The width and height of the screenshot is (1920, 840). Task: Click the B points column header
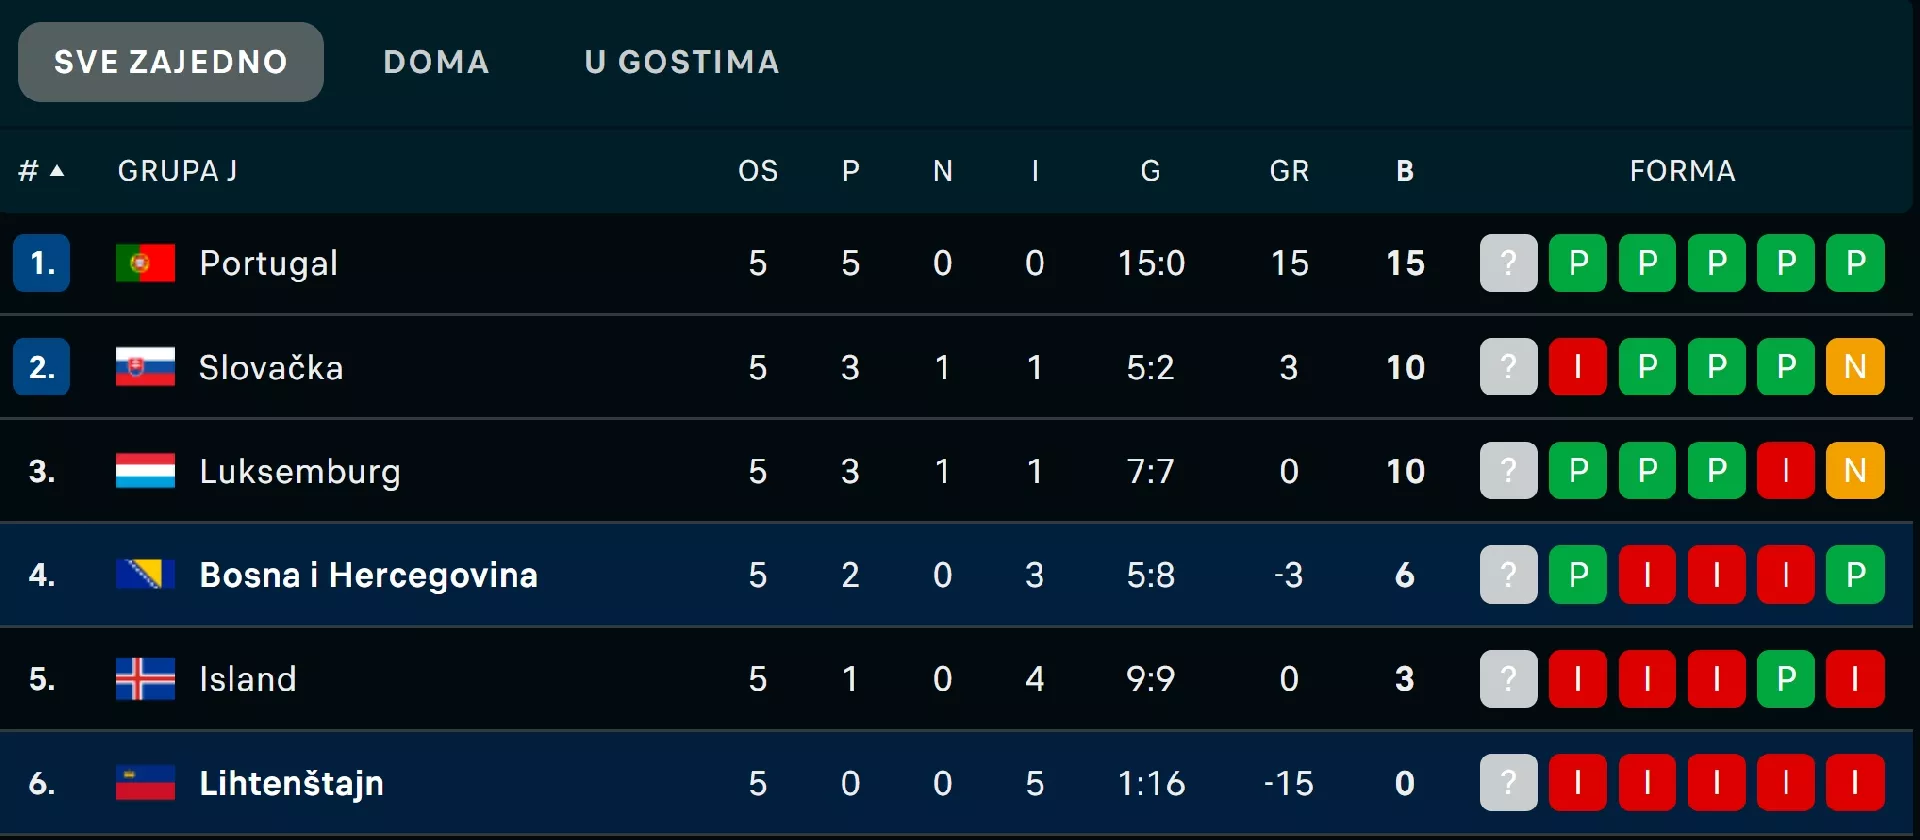pyautogui.click(x=1405, y=171)
